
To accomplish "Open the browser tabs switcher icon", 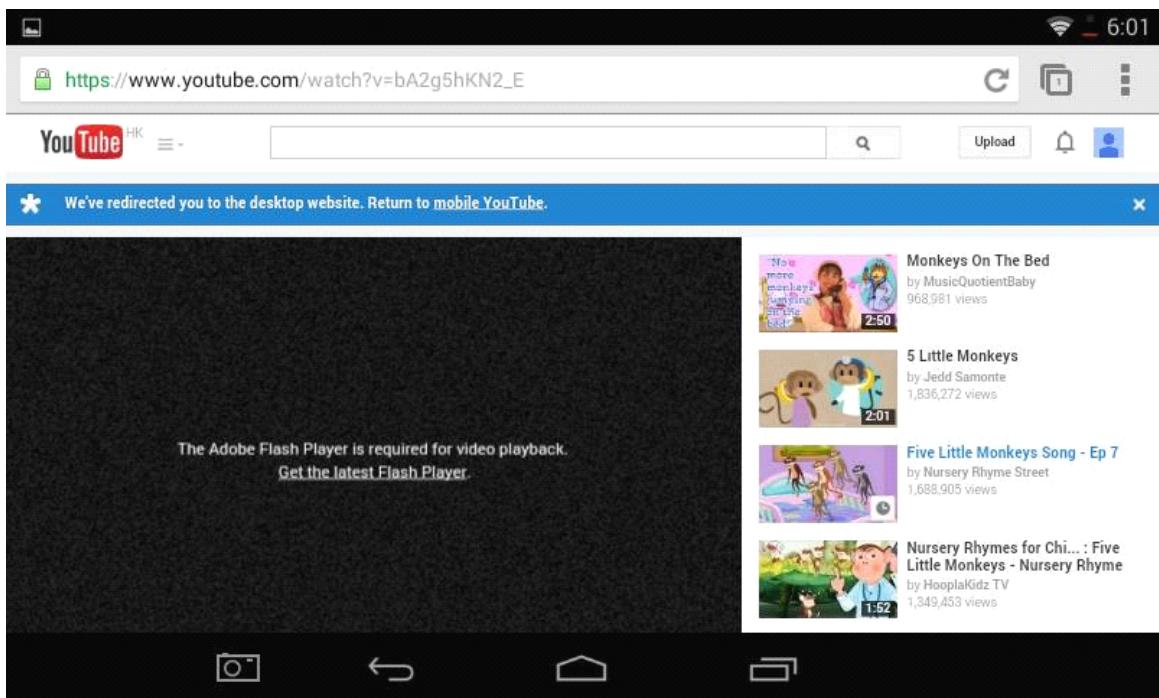I will (x=1056, y=80).
